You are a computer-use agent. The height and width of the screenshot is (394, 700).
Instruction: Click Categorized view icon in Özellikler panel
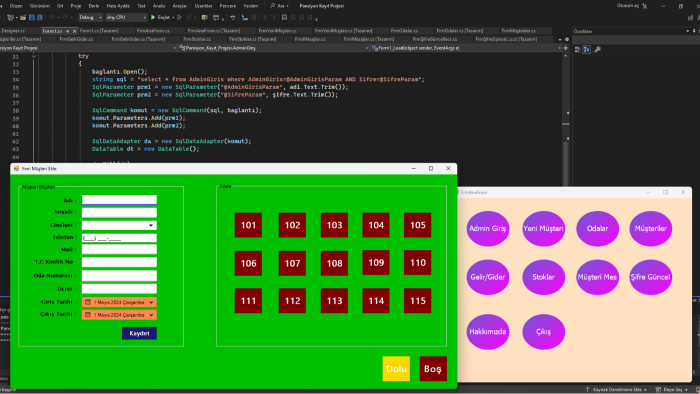tap(577, 50)
